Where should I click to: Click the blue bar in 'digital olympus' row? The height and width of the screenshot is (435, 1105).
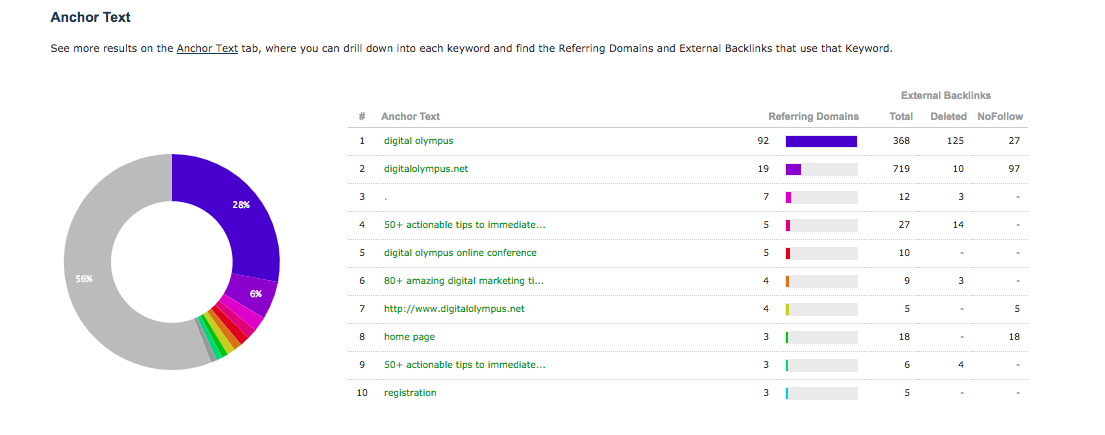(821, 141)
